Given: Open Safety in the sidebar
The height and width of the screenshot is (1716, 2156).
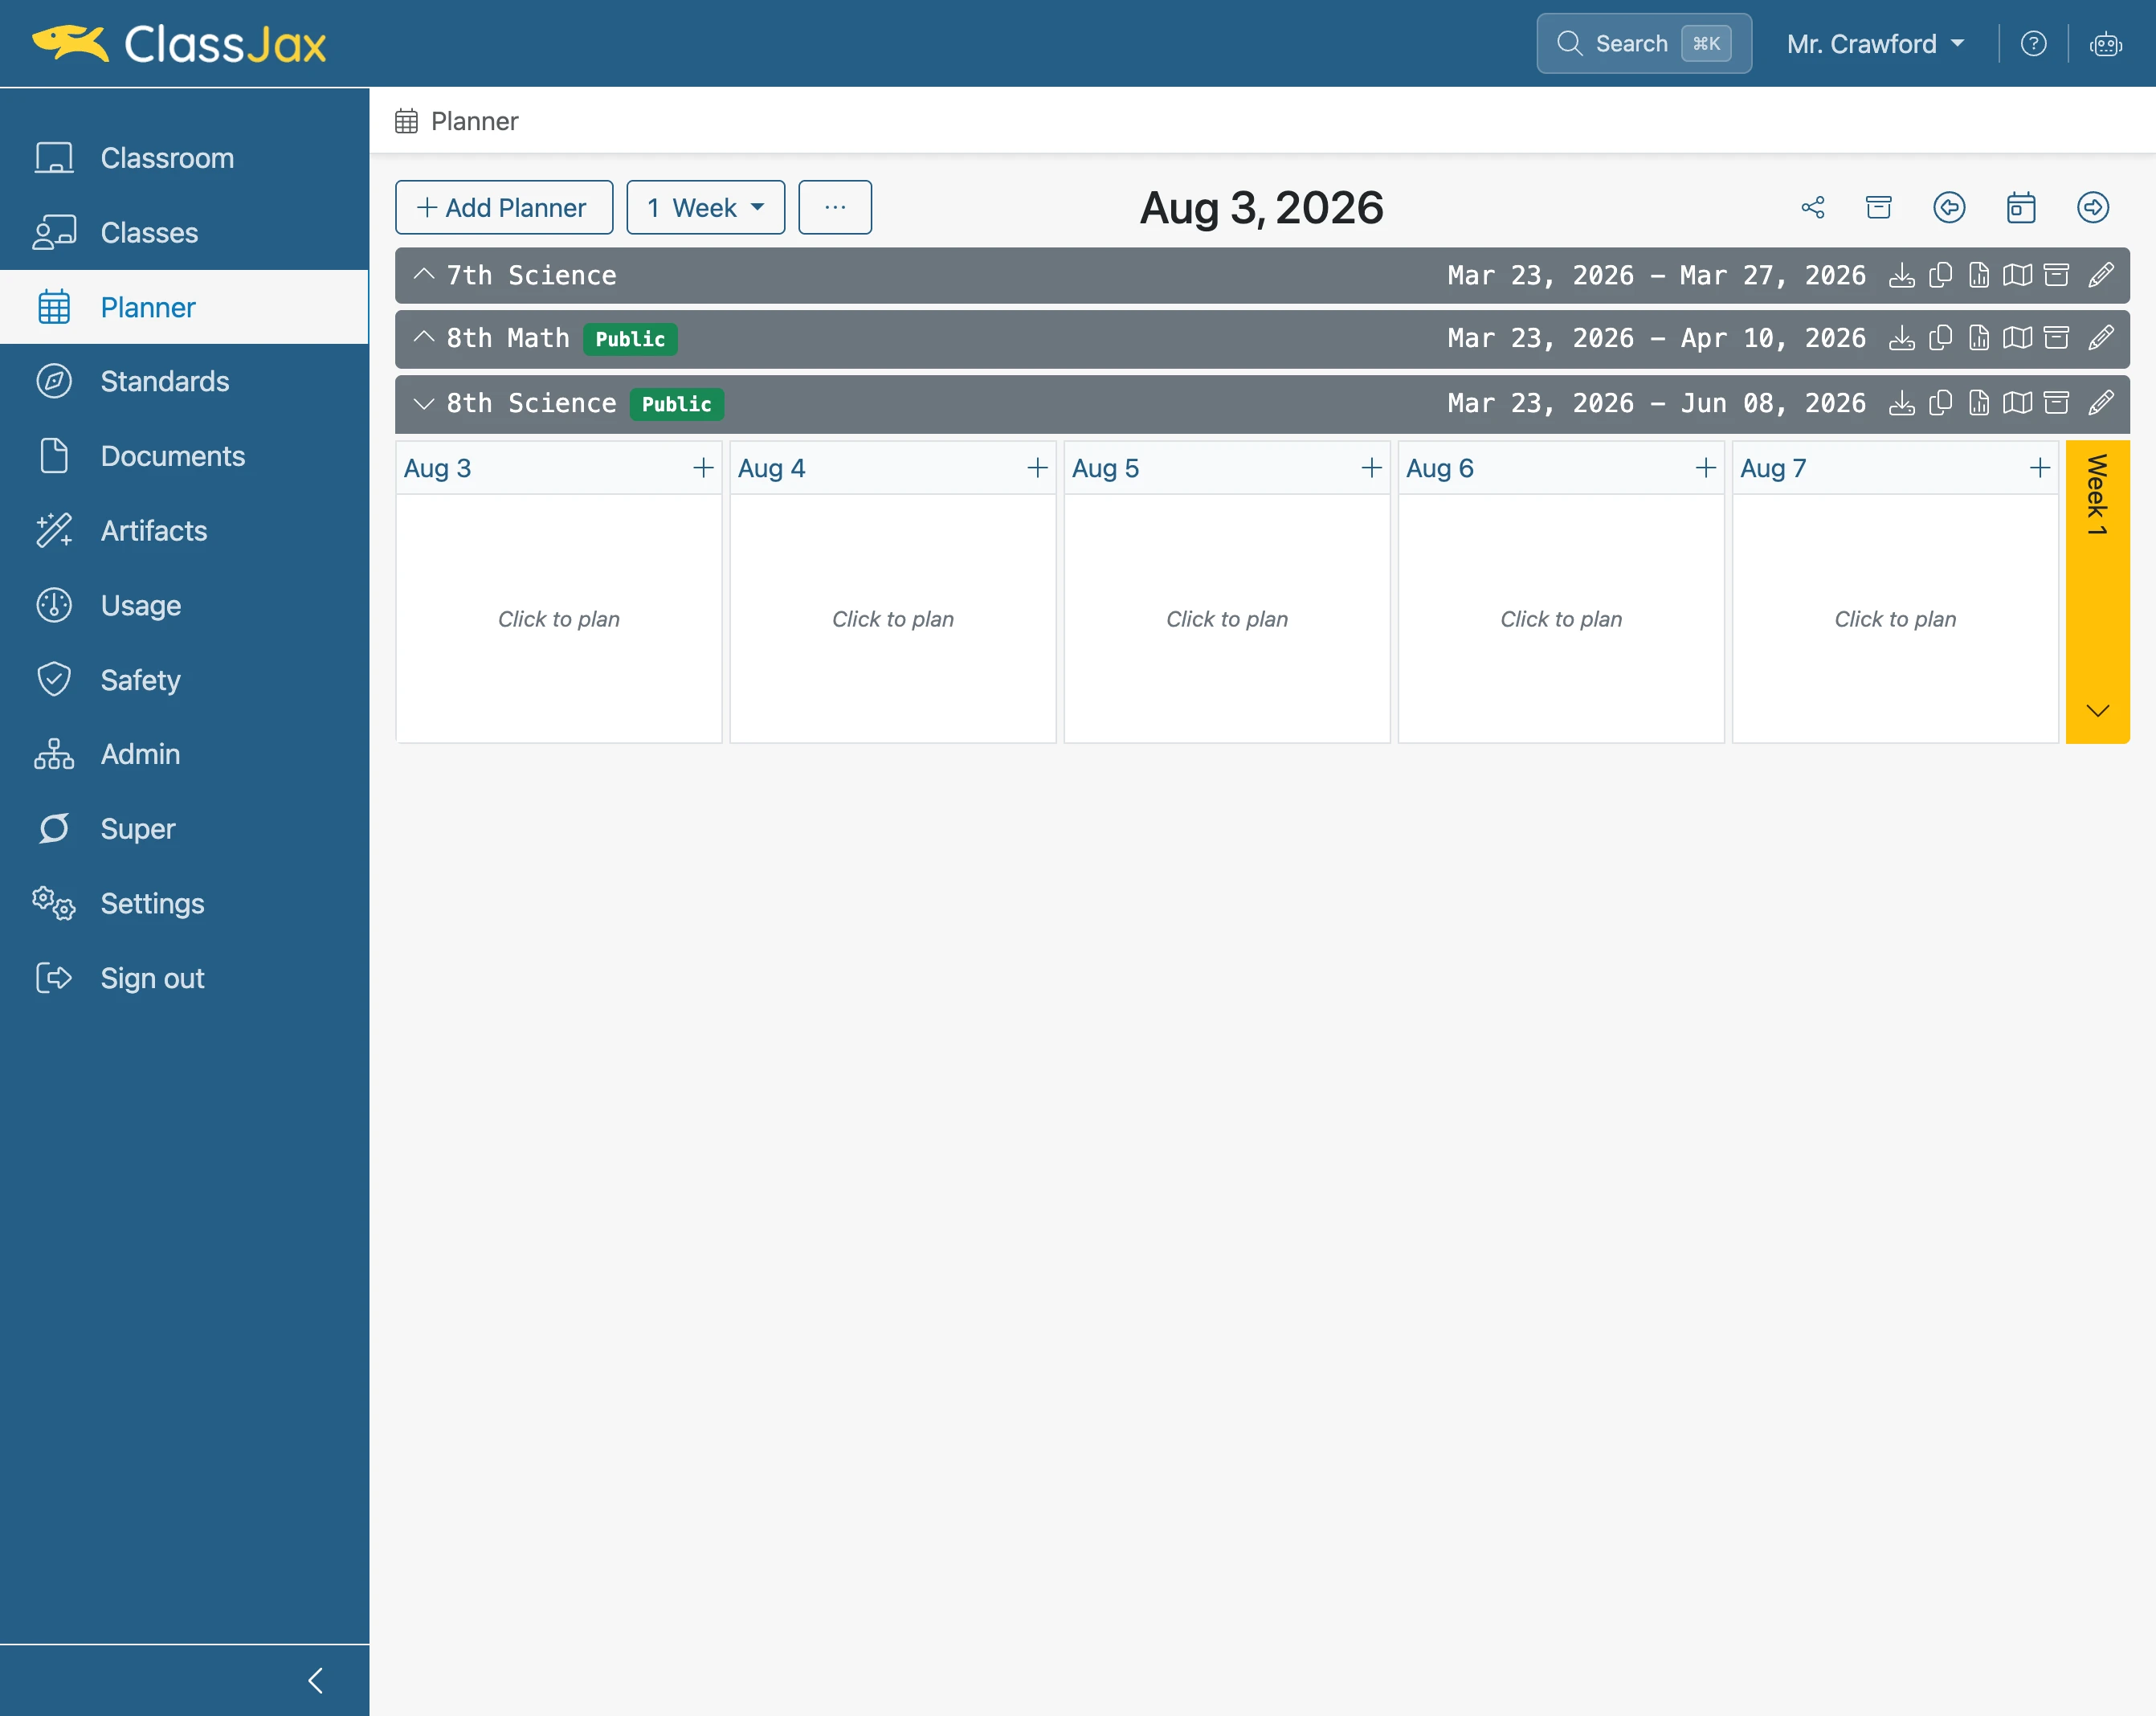Looking at the screenshot, I should [x=185, y=680].
